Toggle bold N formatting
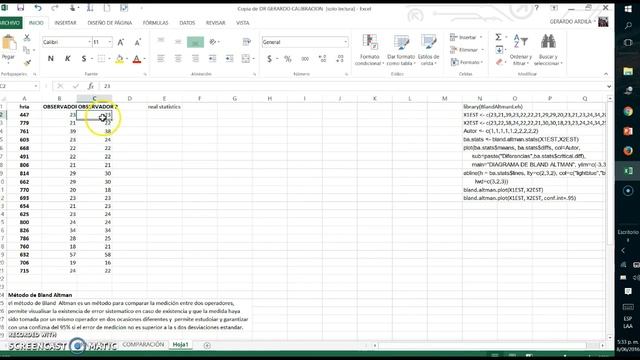This screenshot has width=640, height=360. [51, 59]
